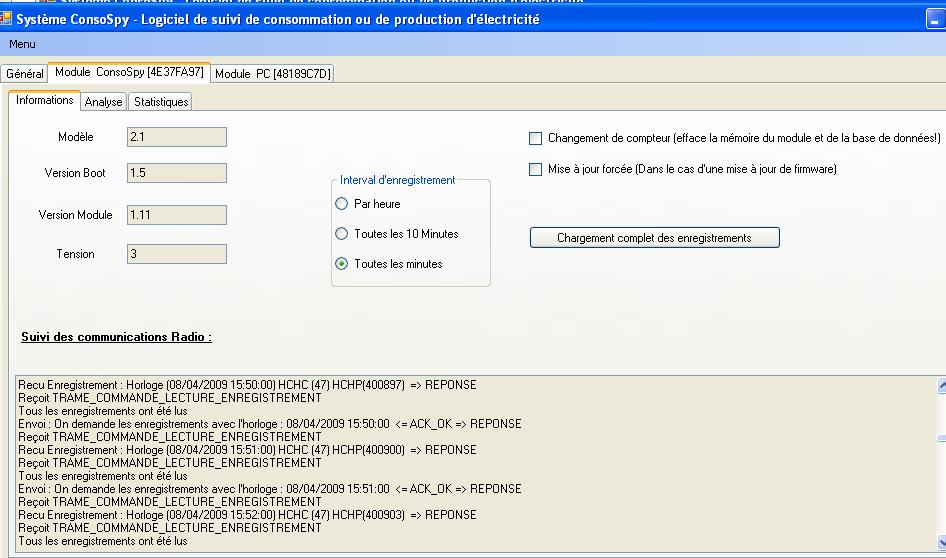946x558 pixels.
Task: Click the radio log scrollbar up arrow
Action: point(940,385)
